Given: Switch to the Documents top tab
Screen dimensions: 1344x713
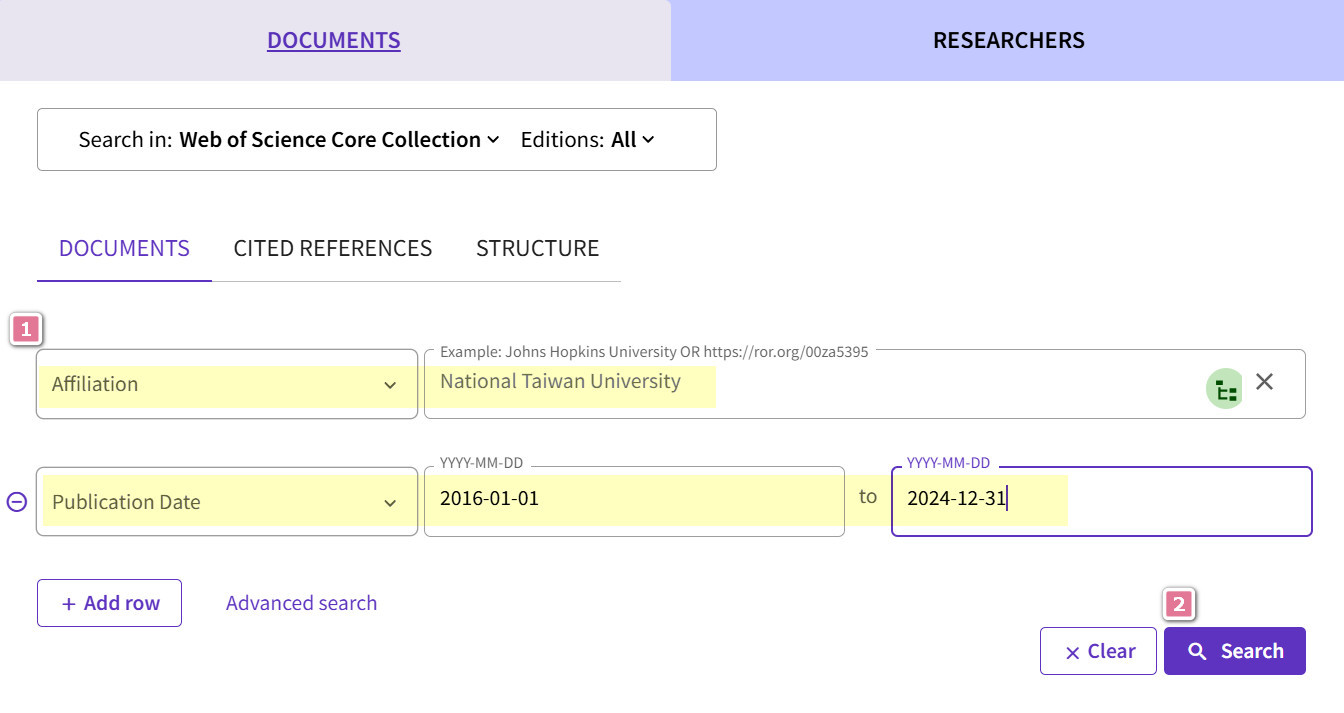Looking at the screenshot, I should click(x=334, y=40).
